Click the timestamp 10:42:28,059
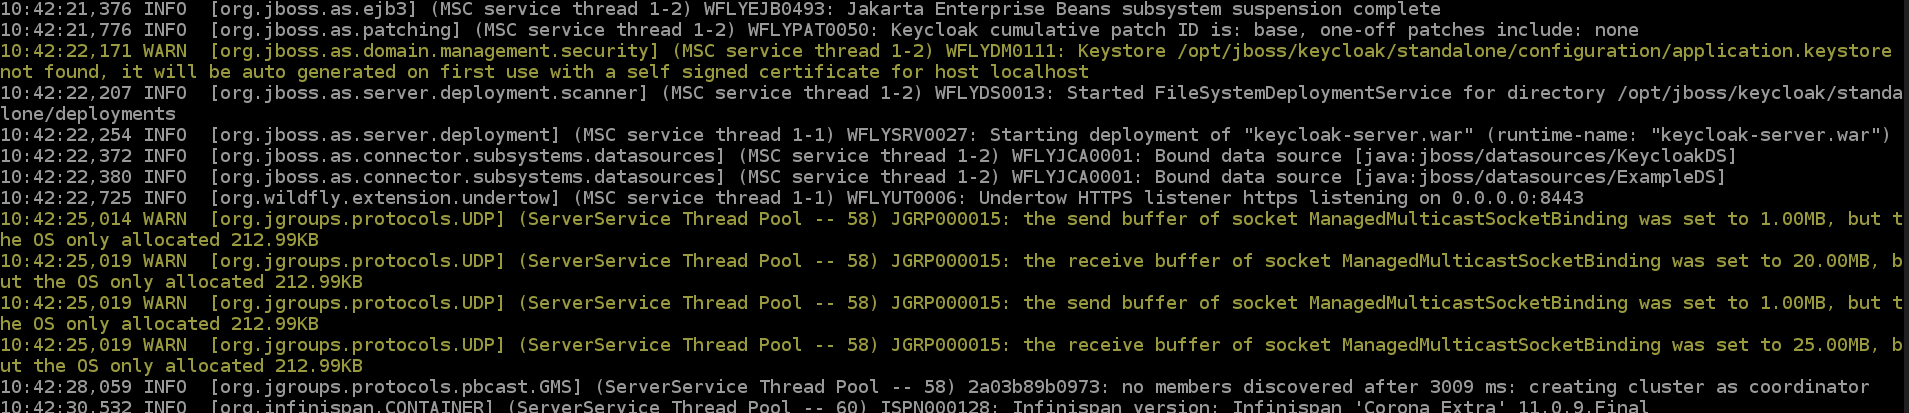 (x=66, y=387)
